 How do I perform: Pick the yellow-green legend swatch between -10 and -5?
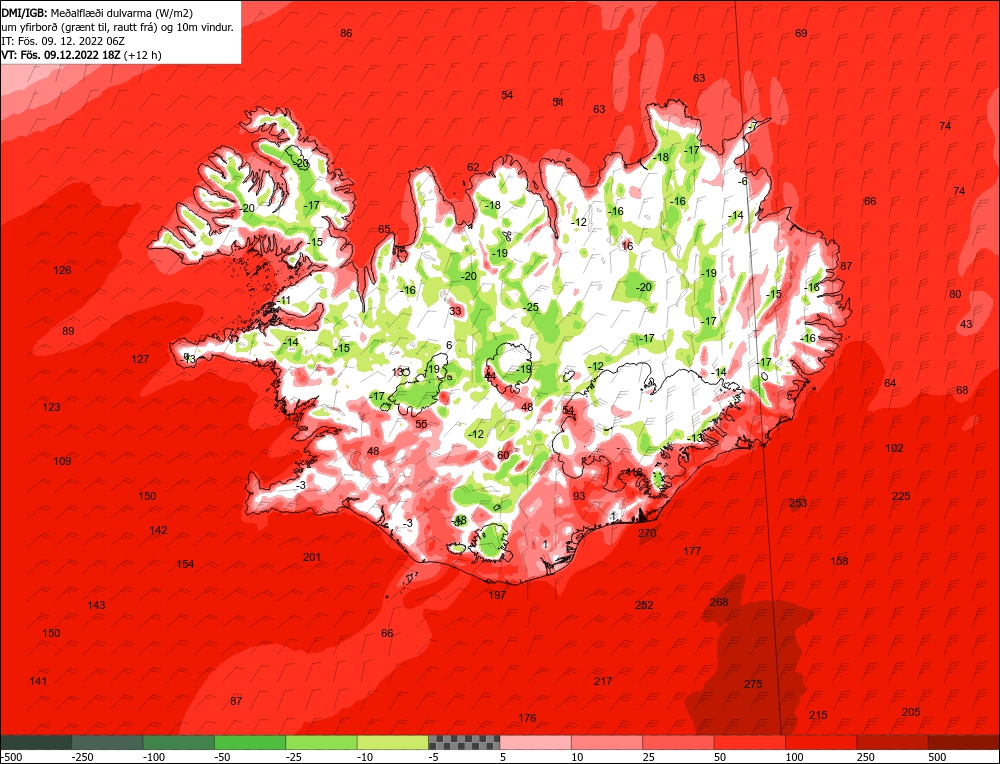pyautogui.click(x=393, y=742)
